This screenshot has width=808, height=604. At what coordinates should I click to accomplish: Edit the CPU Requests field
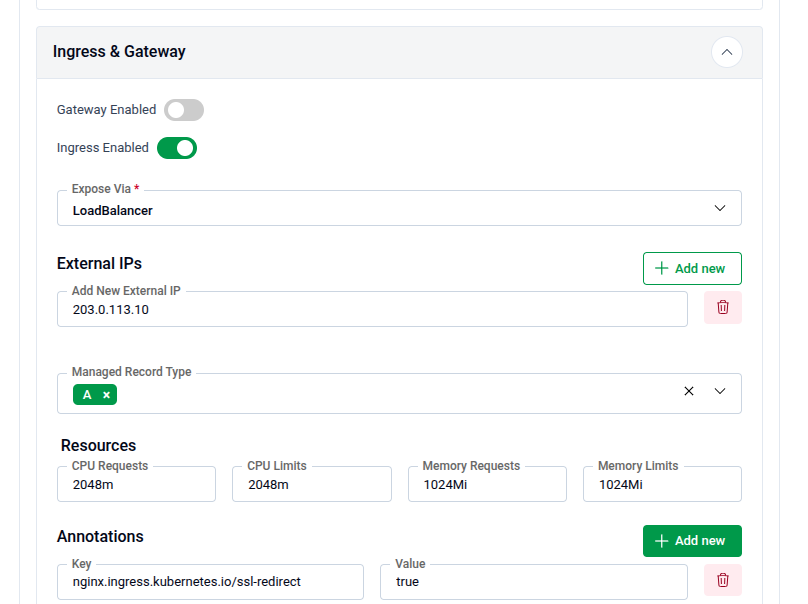(x=136, y=485)
